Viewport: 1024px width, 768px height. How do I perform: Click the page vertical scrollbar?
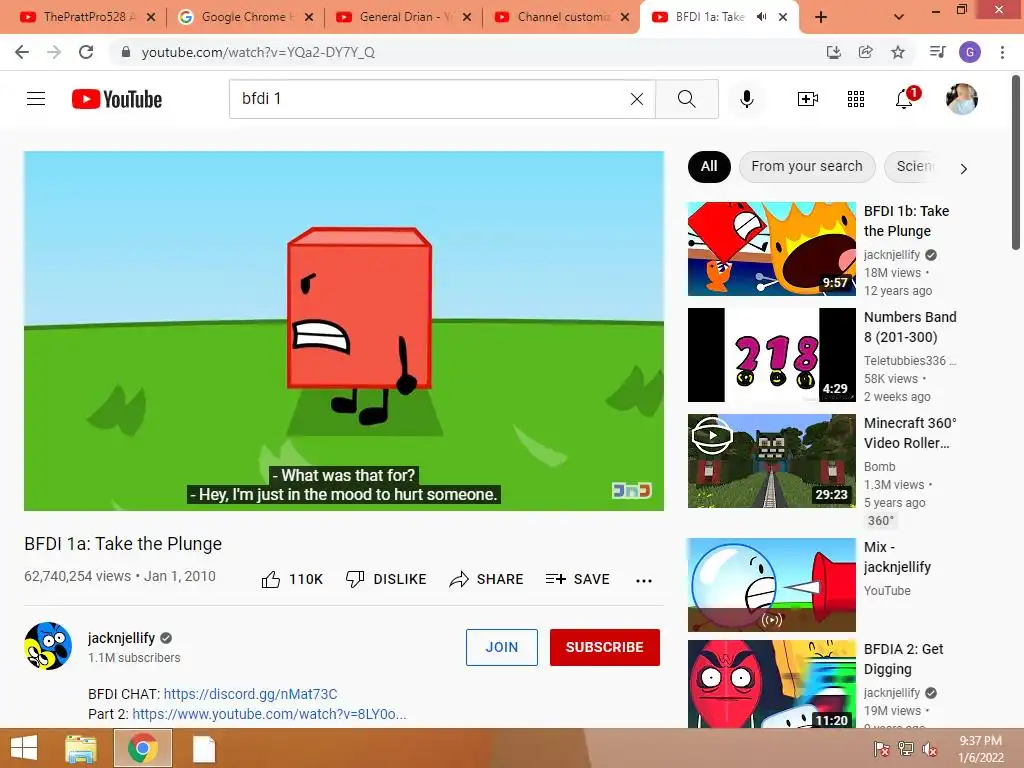(1016, 162)
